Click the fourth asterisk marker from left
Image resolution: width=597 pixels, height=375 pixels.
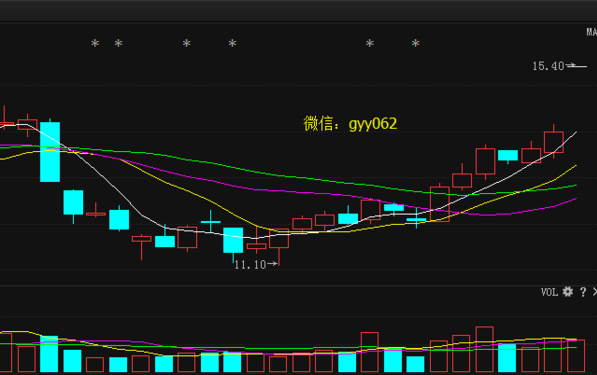[x=232, y=43]
